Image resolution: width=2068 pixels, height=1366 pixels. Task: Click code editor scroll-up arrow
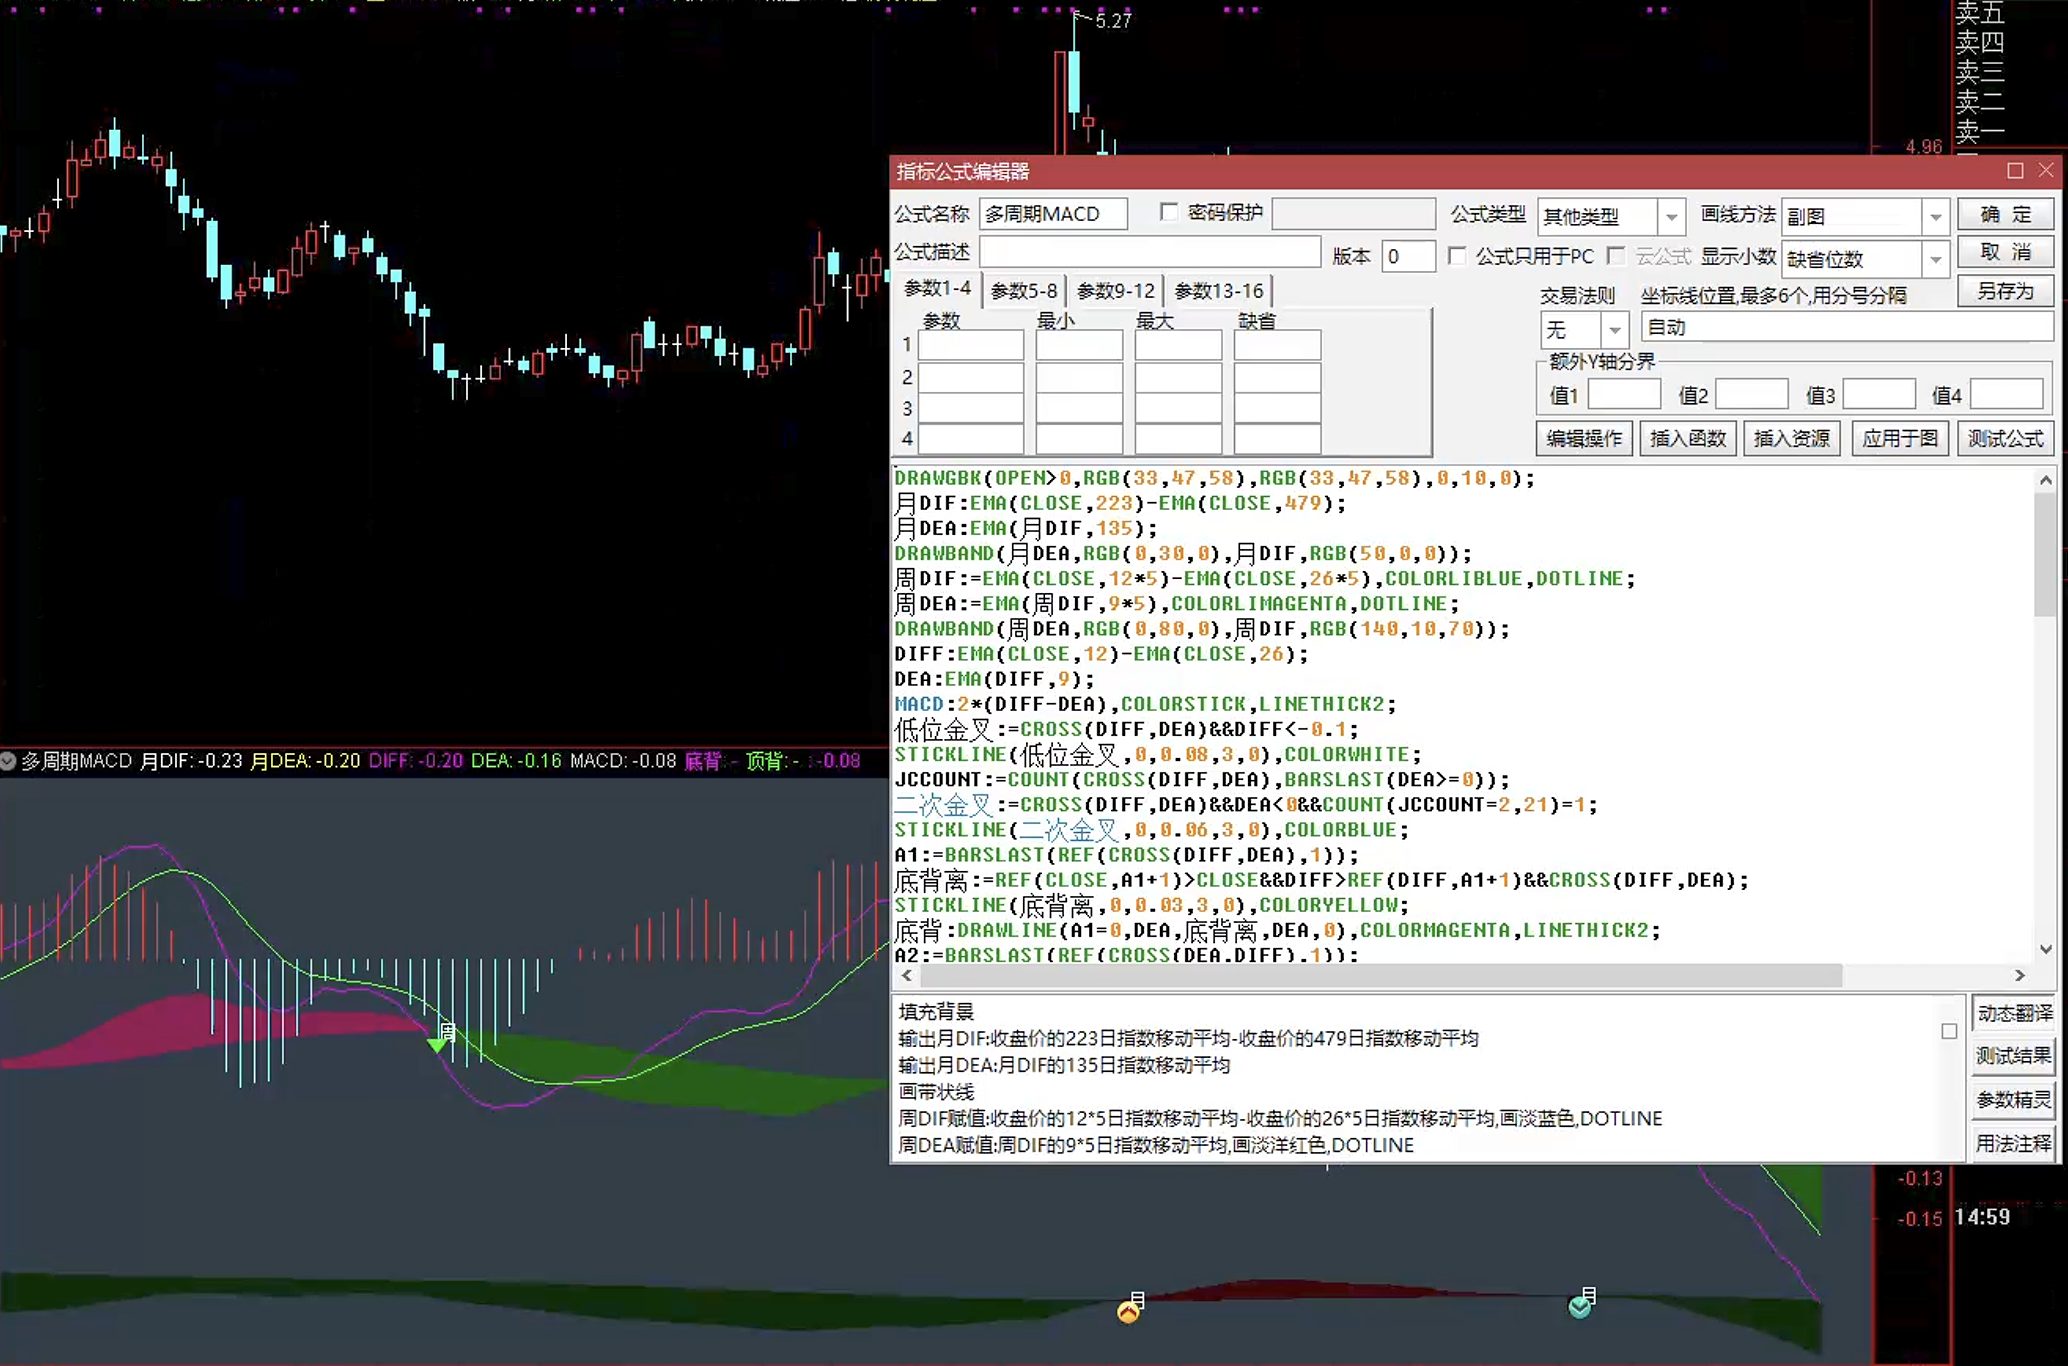click(x=2045, y=481)
